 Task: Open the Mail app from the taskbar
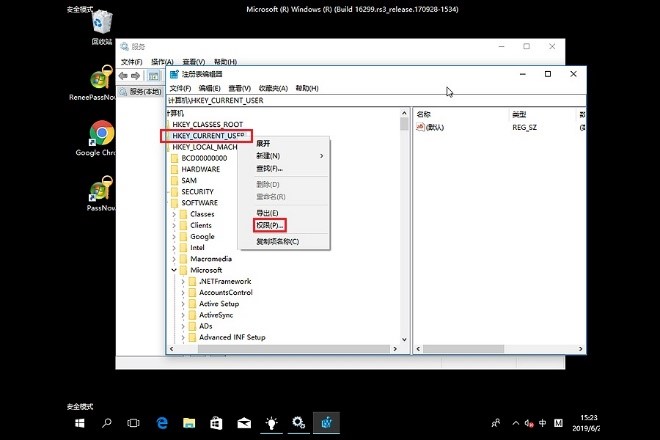(x=244, y=423)
